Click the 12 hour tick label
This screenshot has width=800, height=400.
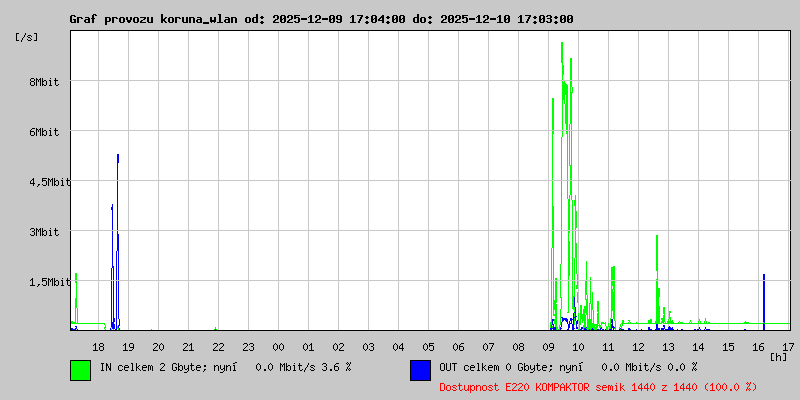pyautogui.click(x=638, y=347)
